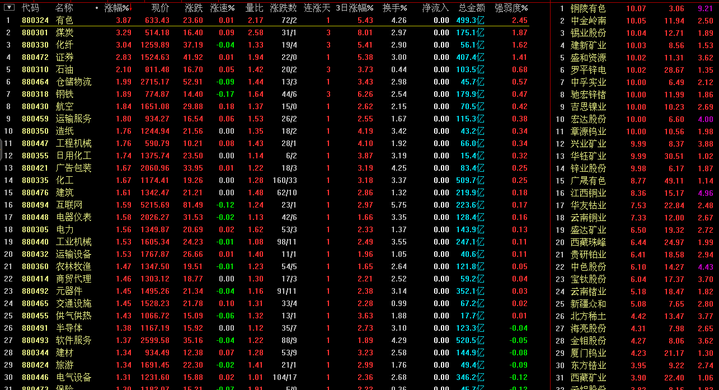Select the 软件服务 sector row

[x=266, y=341]
